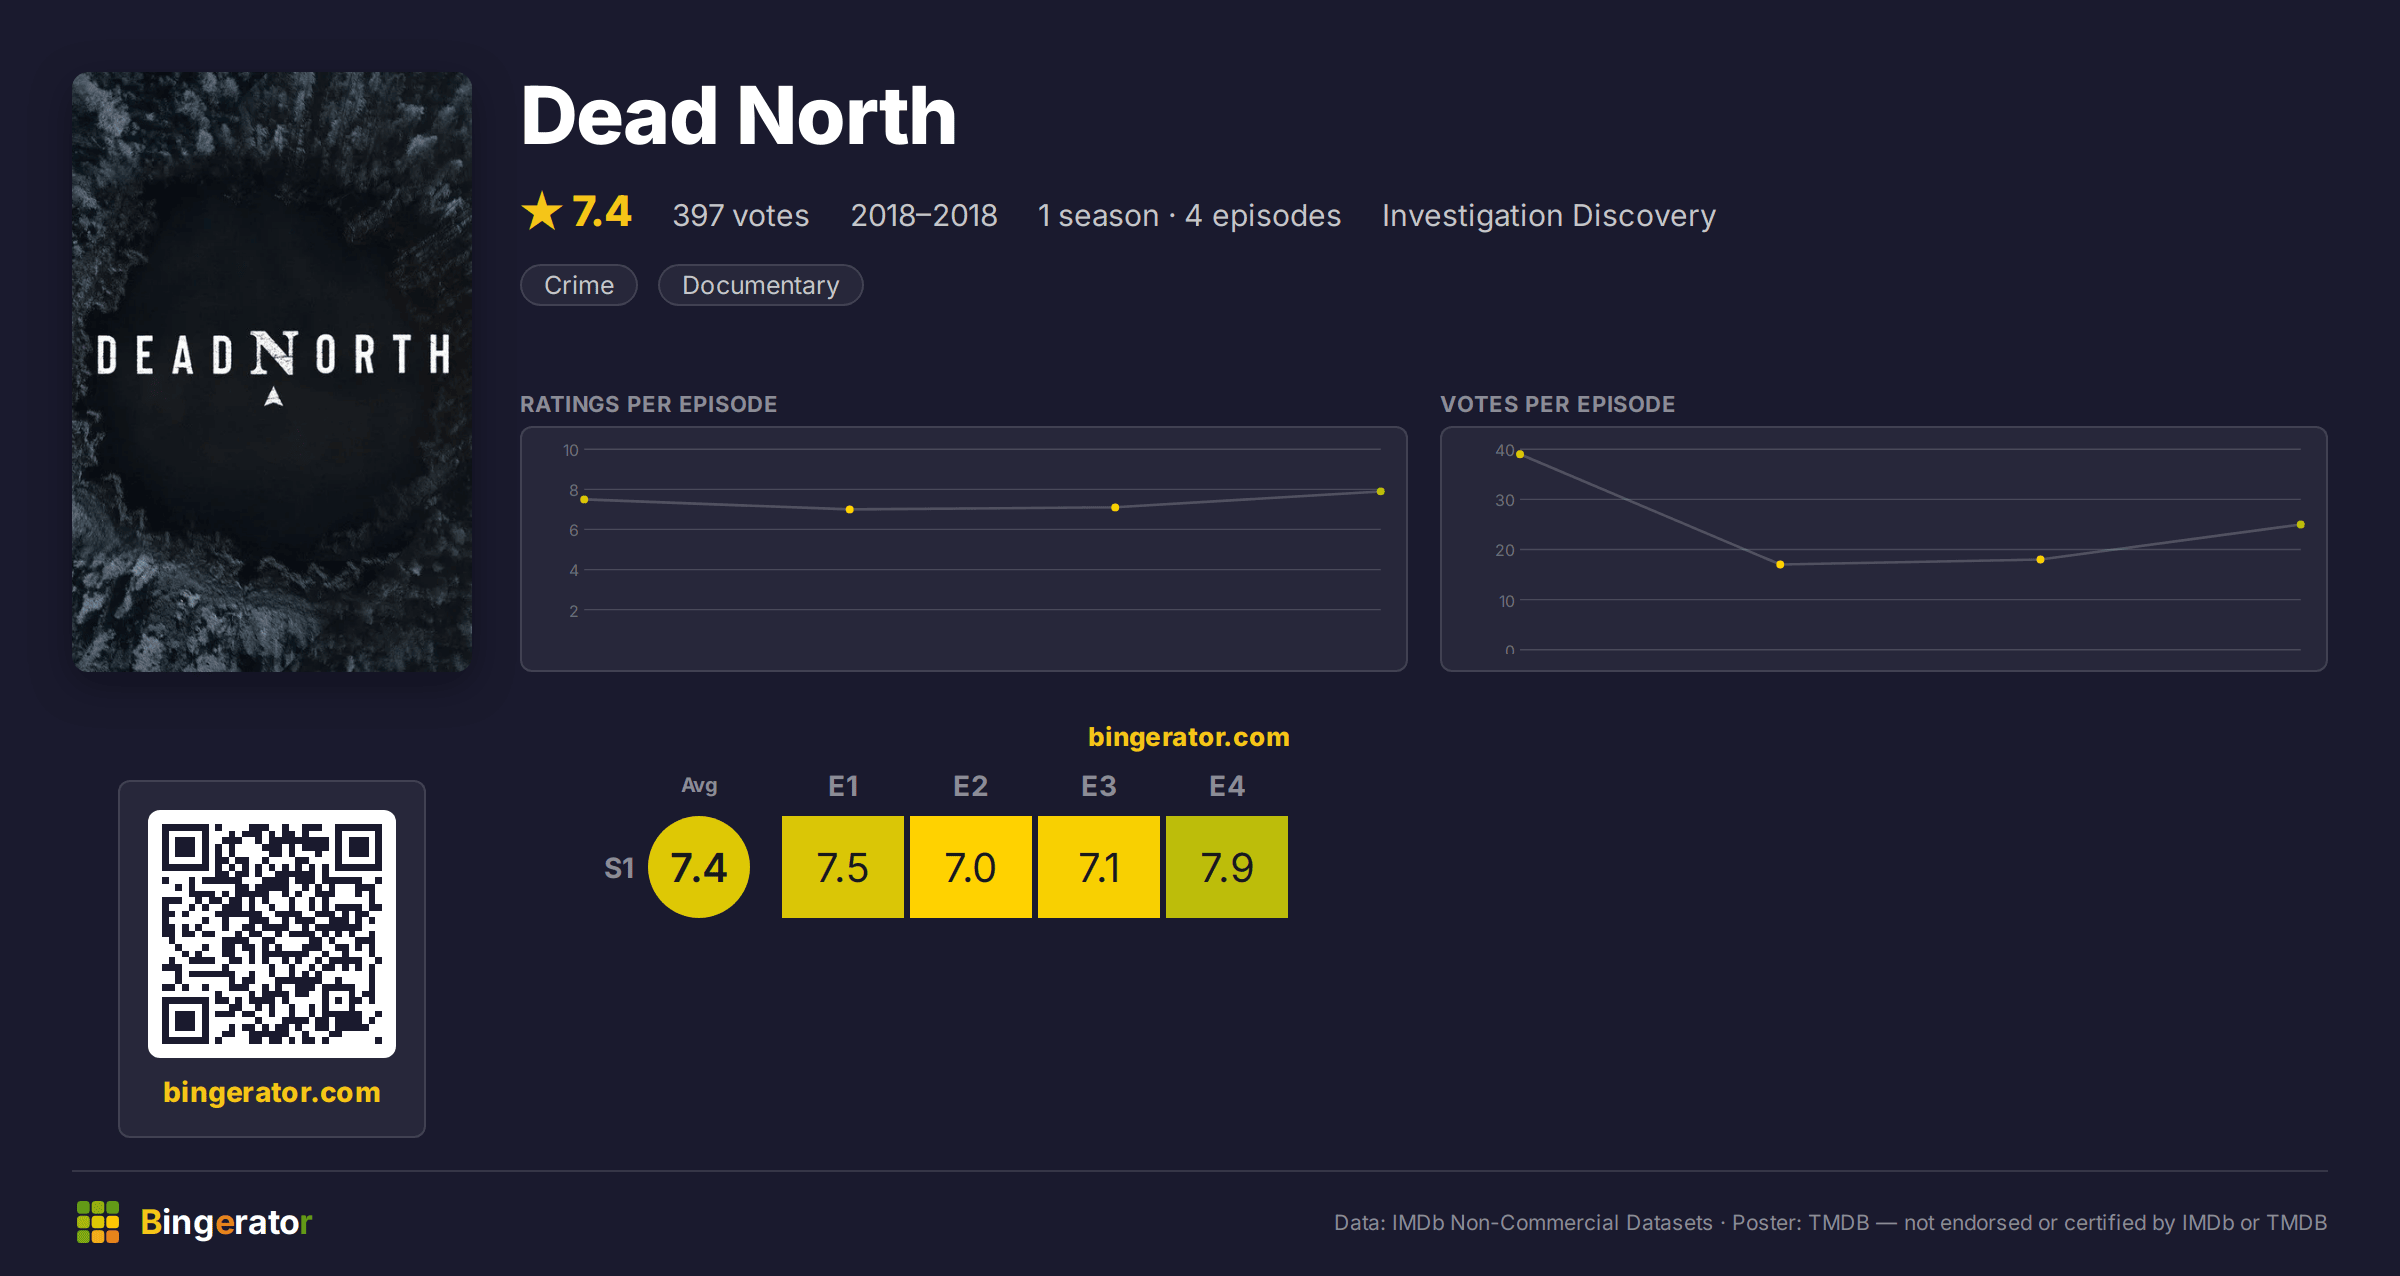Click the QR code image
Viewport: 2400px width, 1276px height.
272,933
